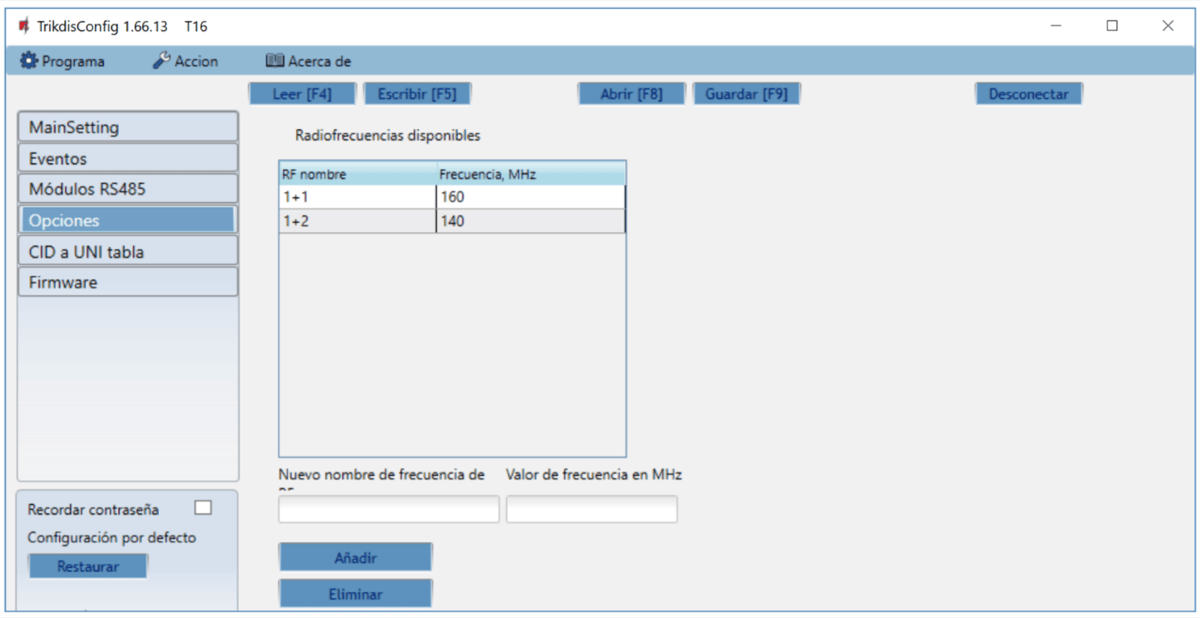
Task: Click Restaurar to restore default configuration
Action: pos(88,566)
